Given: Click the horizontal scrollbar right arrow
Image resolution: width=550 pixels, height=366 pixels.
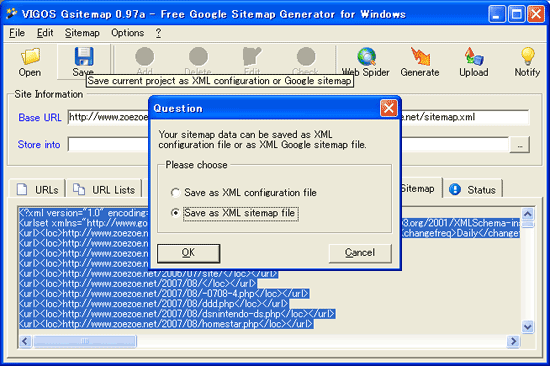Looking at the screenshot, I should point(513,341).
